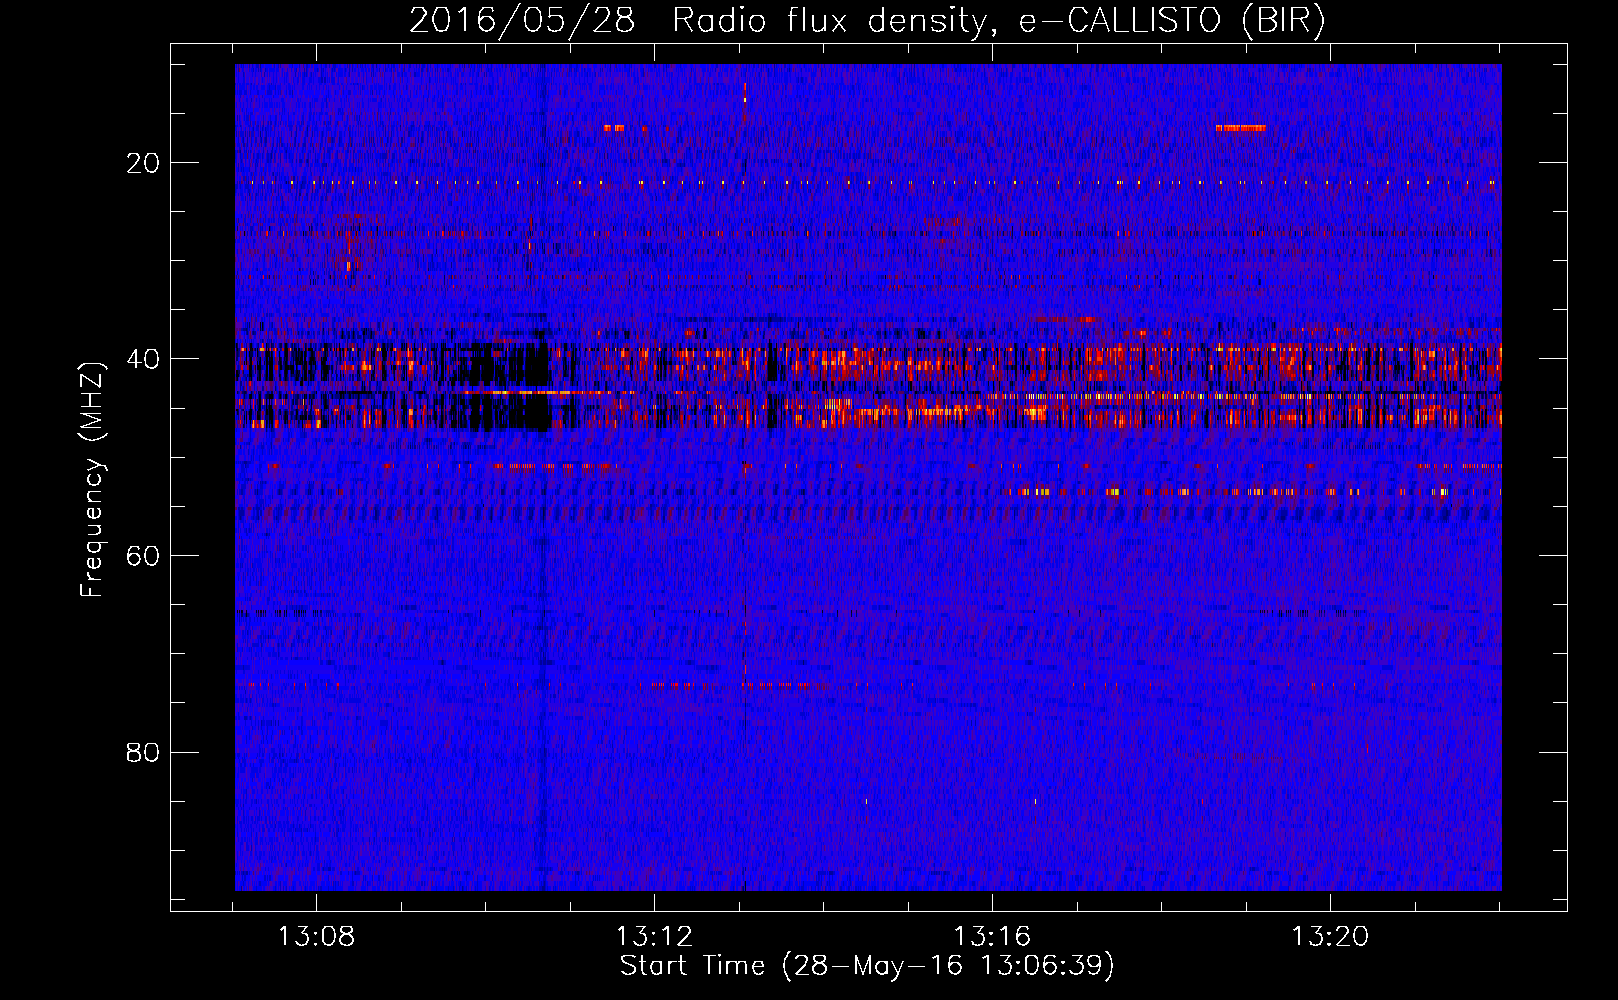Click the 13:16 time tick label
This screenshot has height=1000, width=1618.
tap(992, 937)
